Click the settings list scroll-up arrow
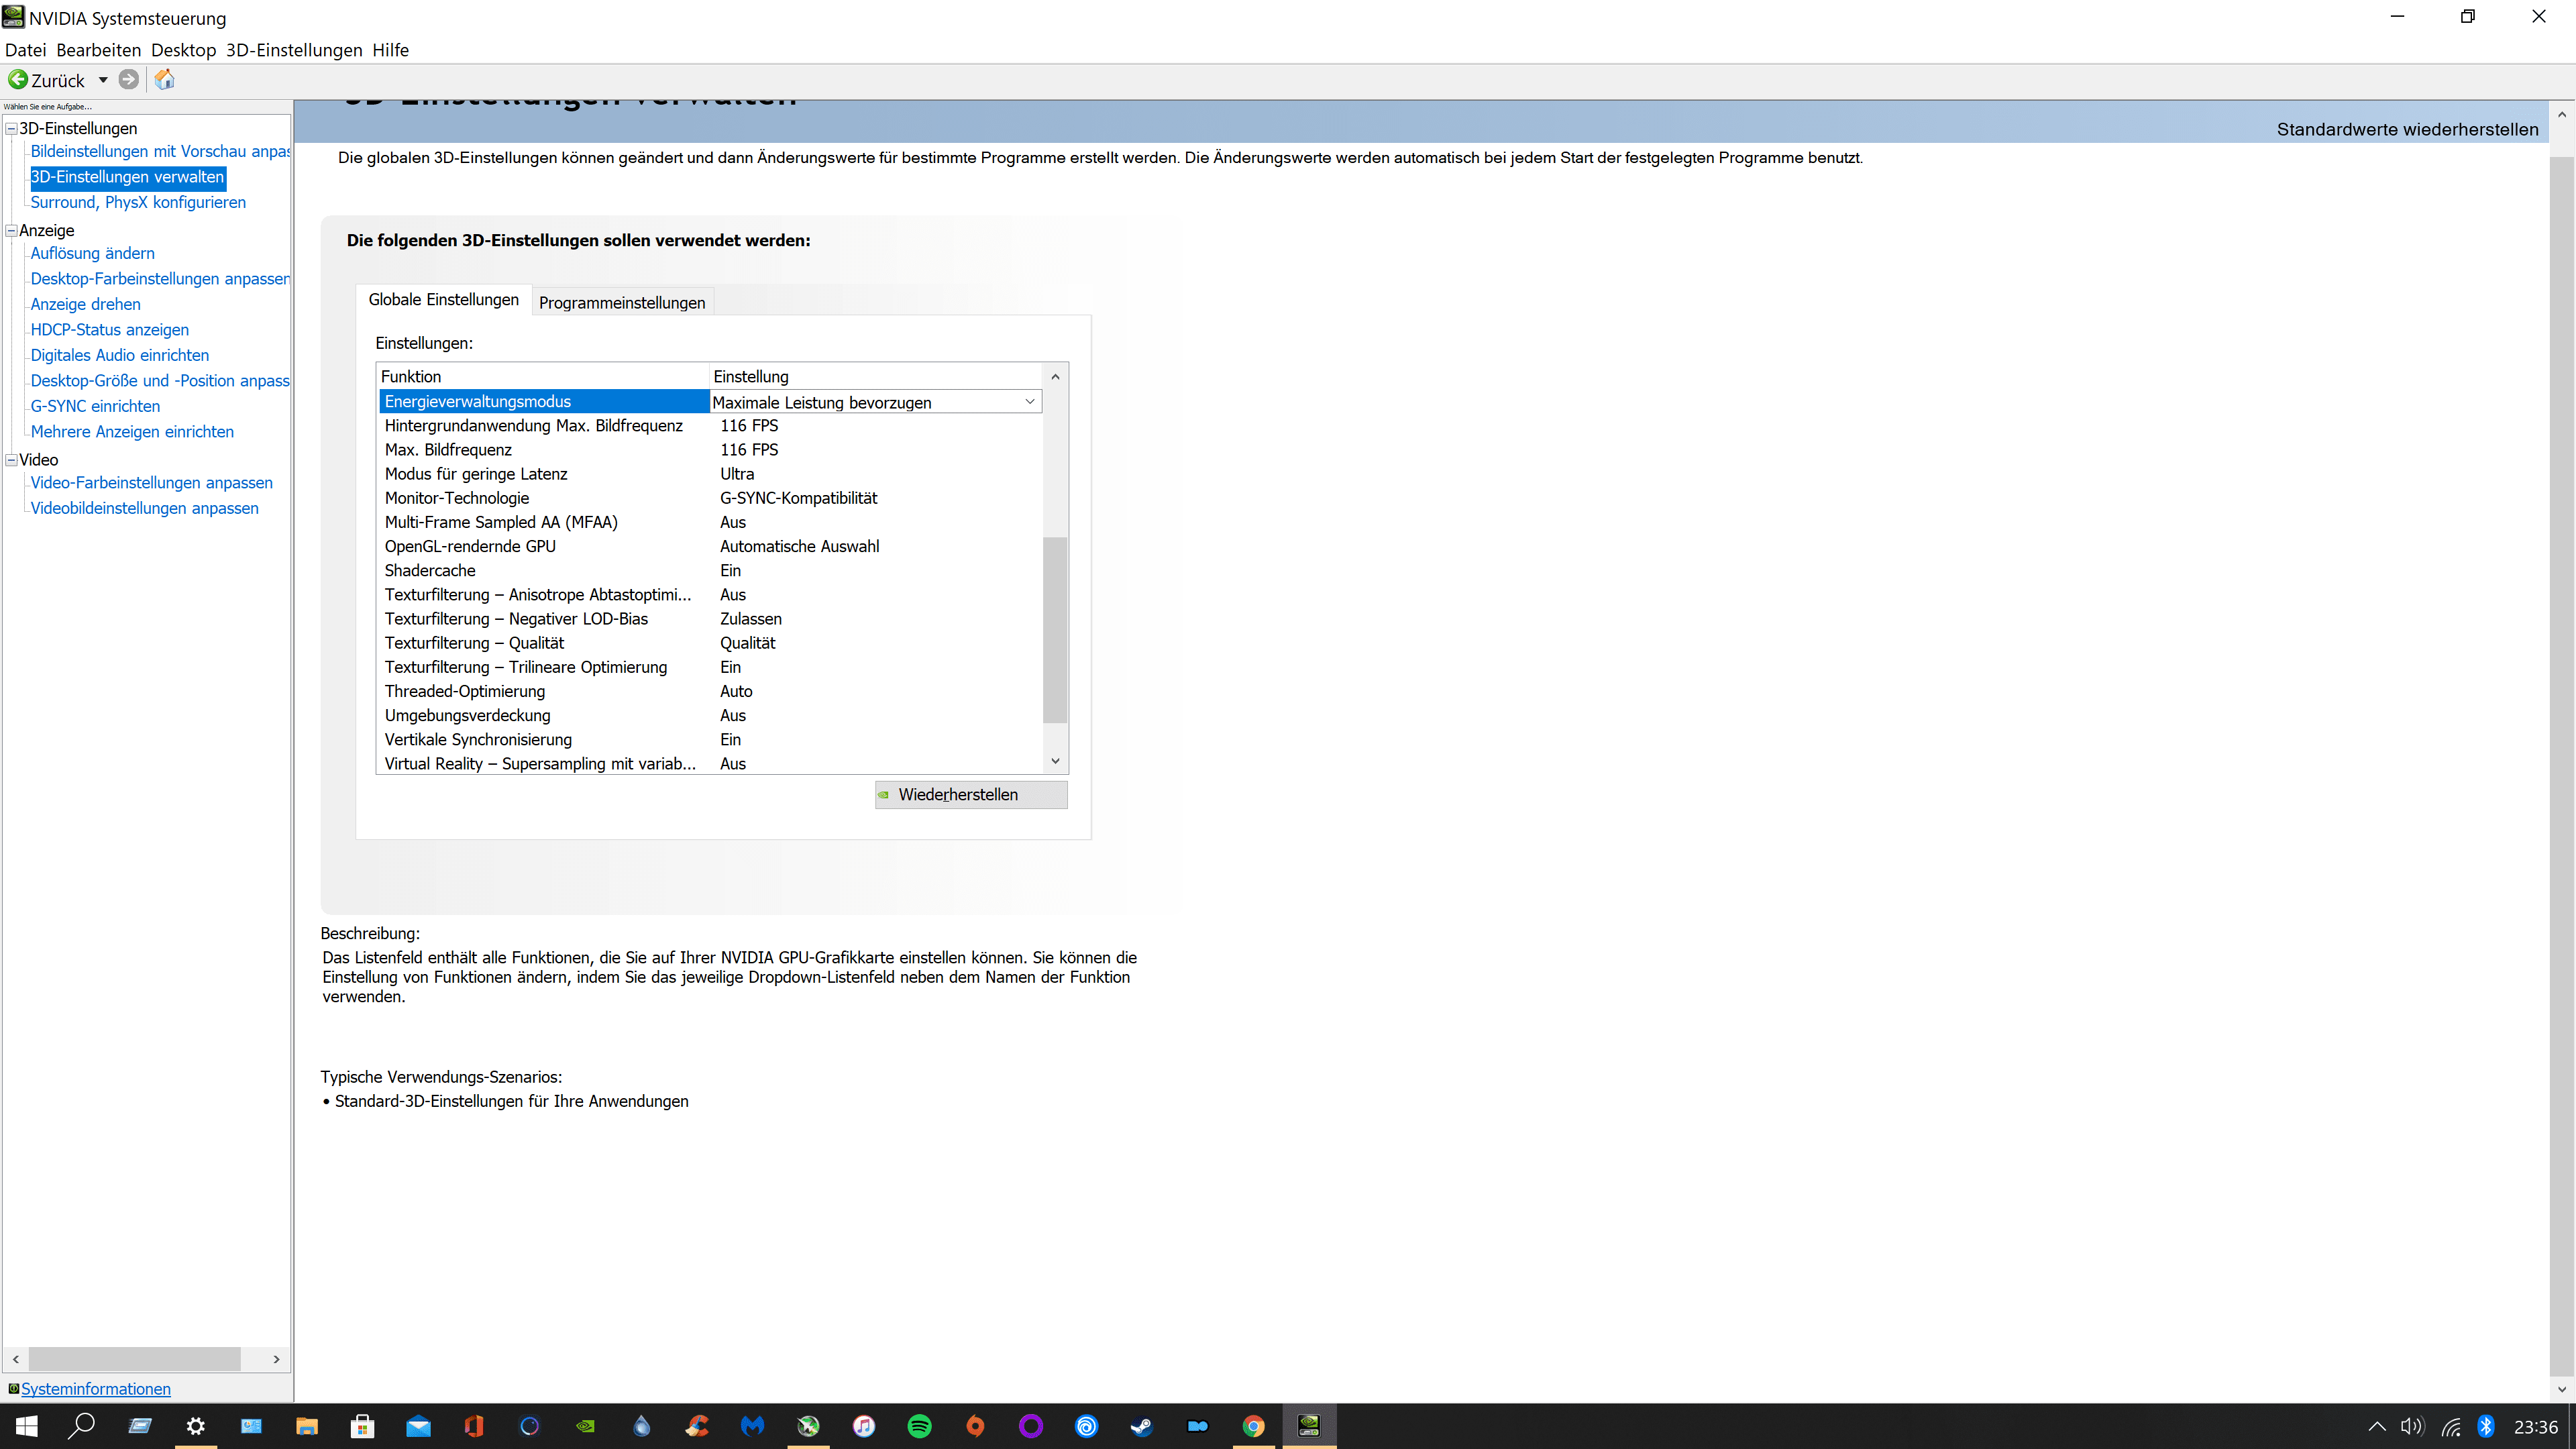This screenshot has width=2576, height=1449. pyautogui.click(x=1055, y=377)
